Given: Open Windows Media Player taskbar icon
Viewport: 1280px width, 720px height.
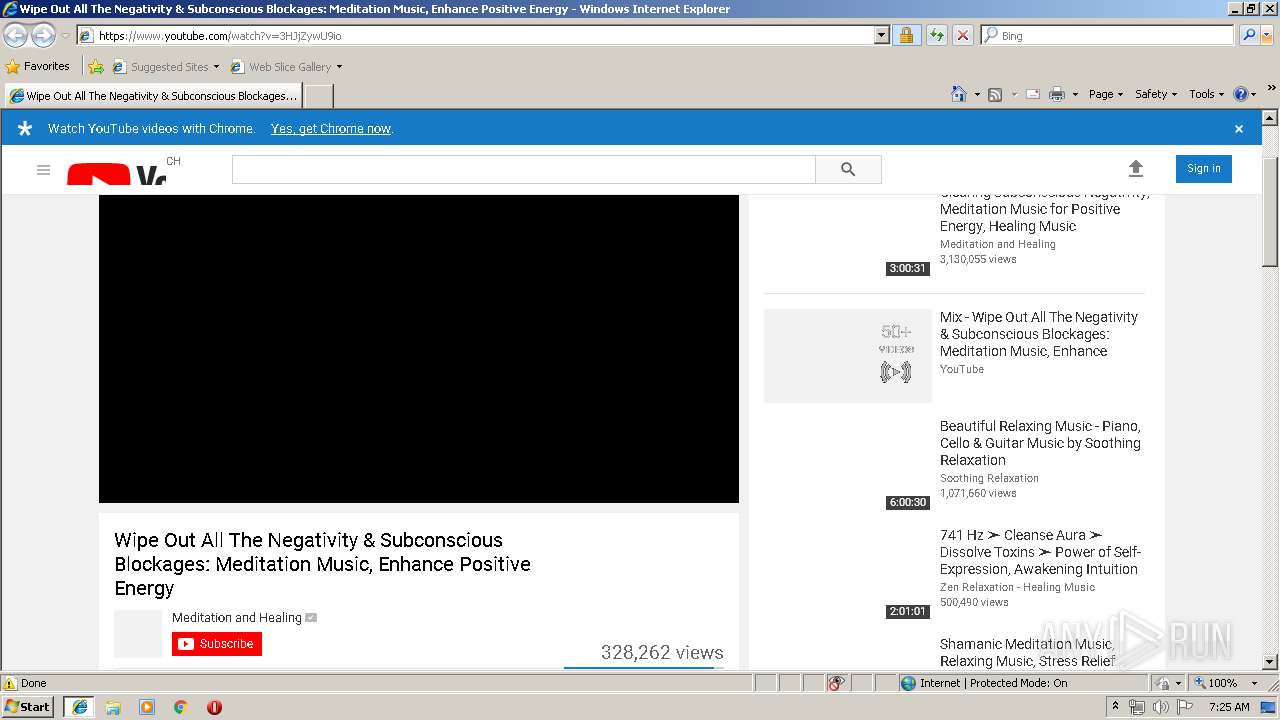Looking at the screenshot, I should [x=147, y=707].
